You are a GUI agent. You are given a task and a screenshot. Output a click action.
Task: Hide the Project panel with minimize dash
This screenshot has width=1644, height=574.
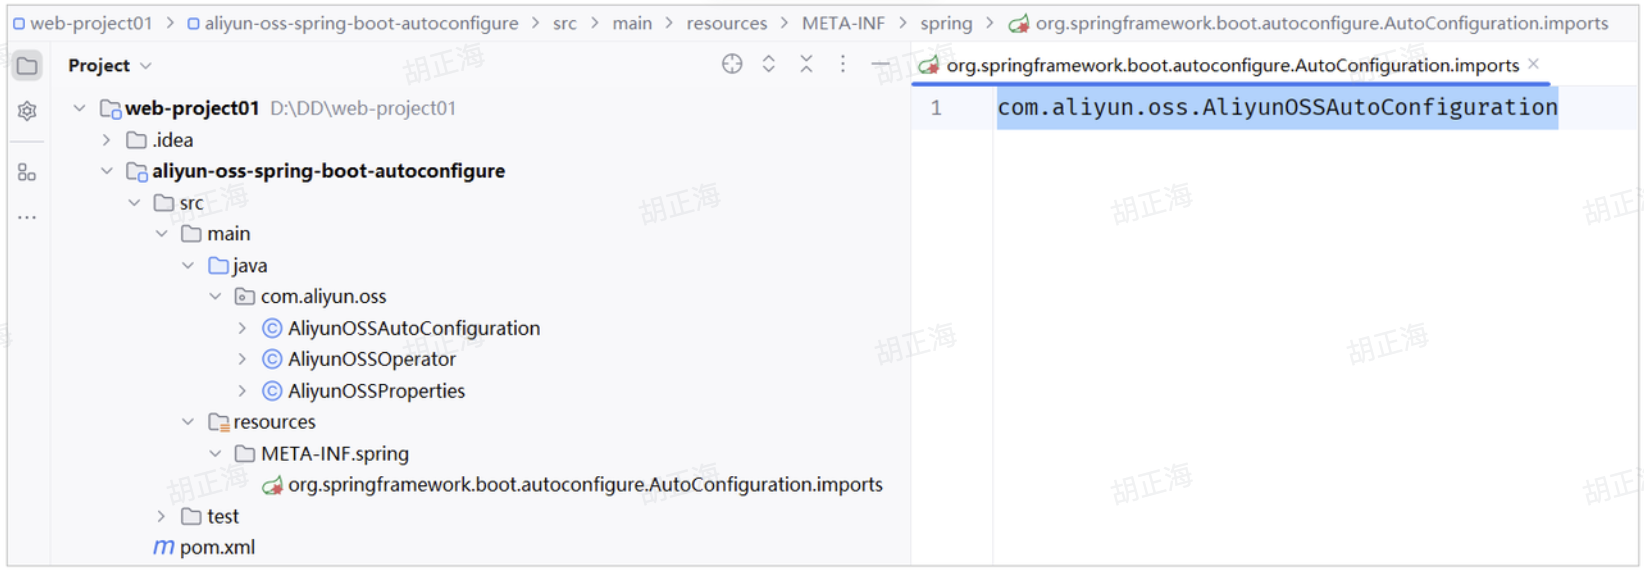pos(880,64)
